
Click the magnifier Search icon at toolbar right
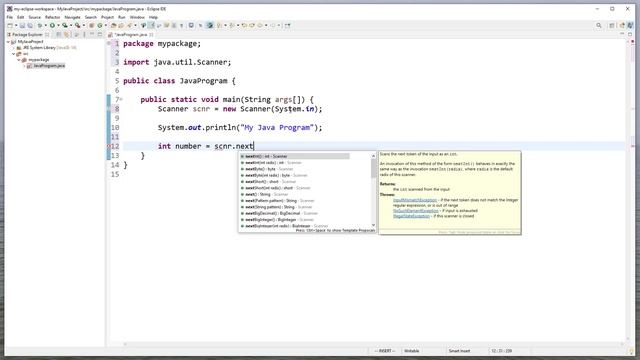[599, 25]
